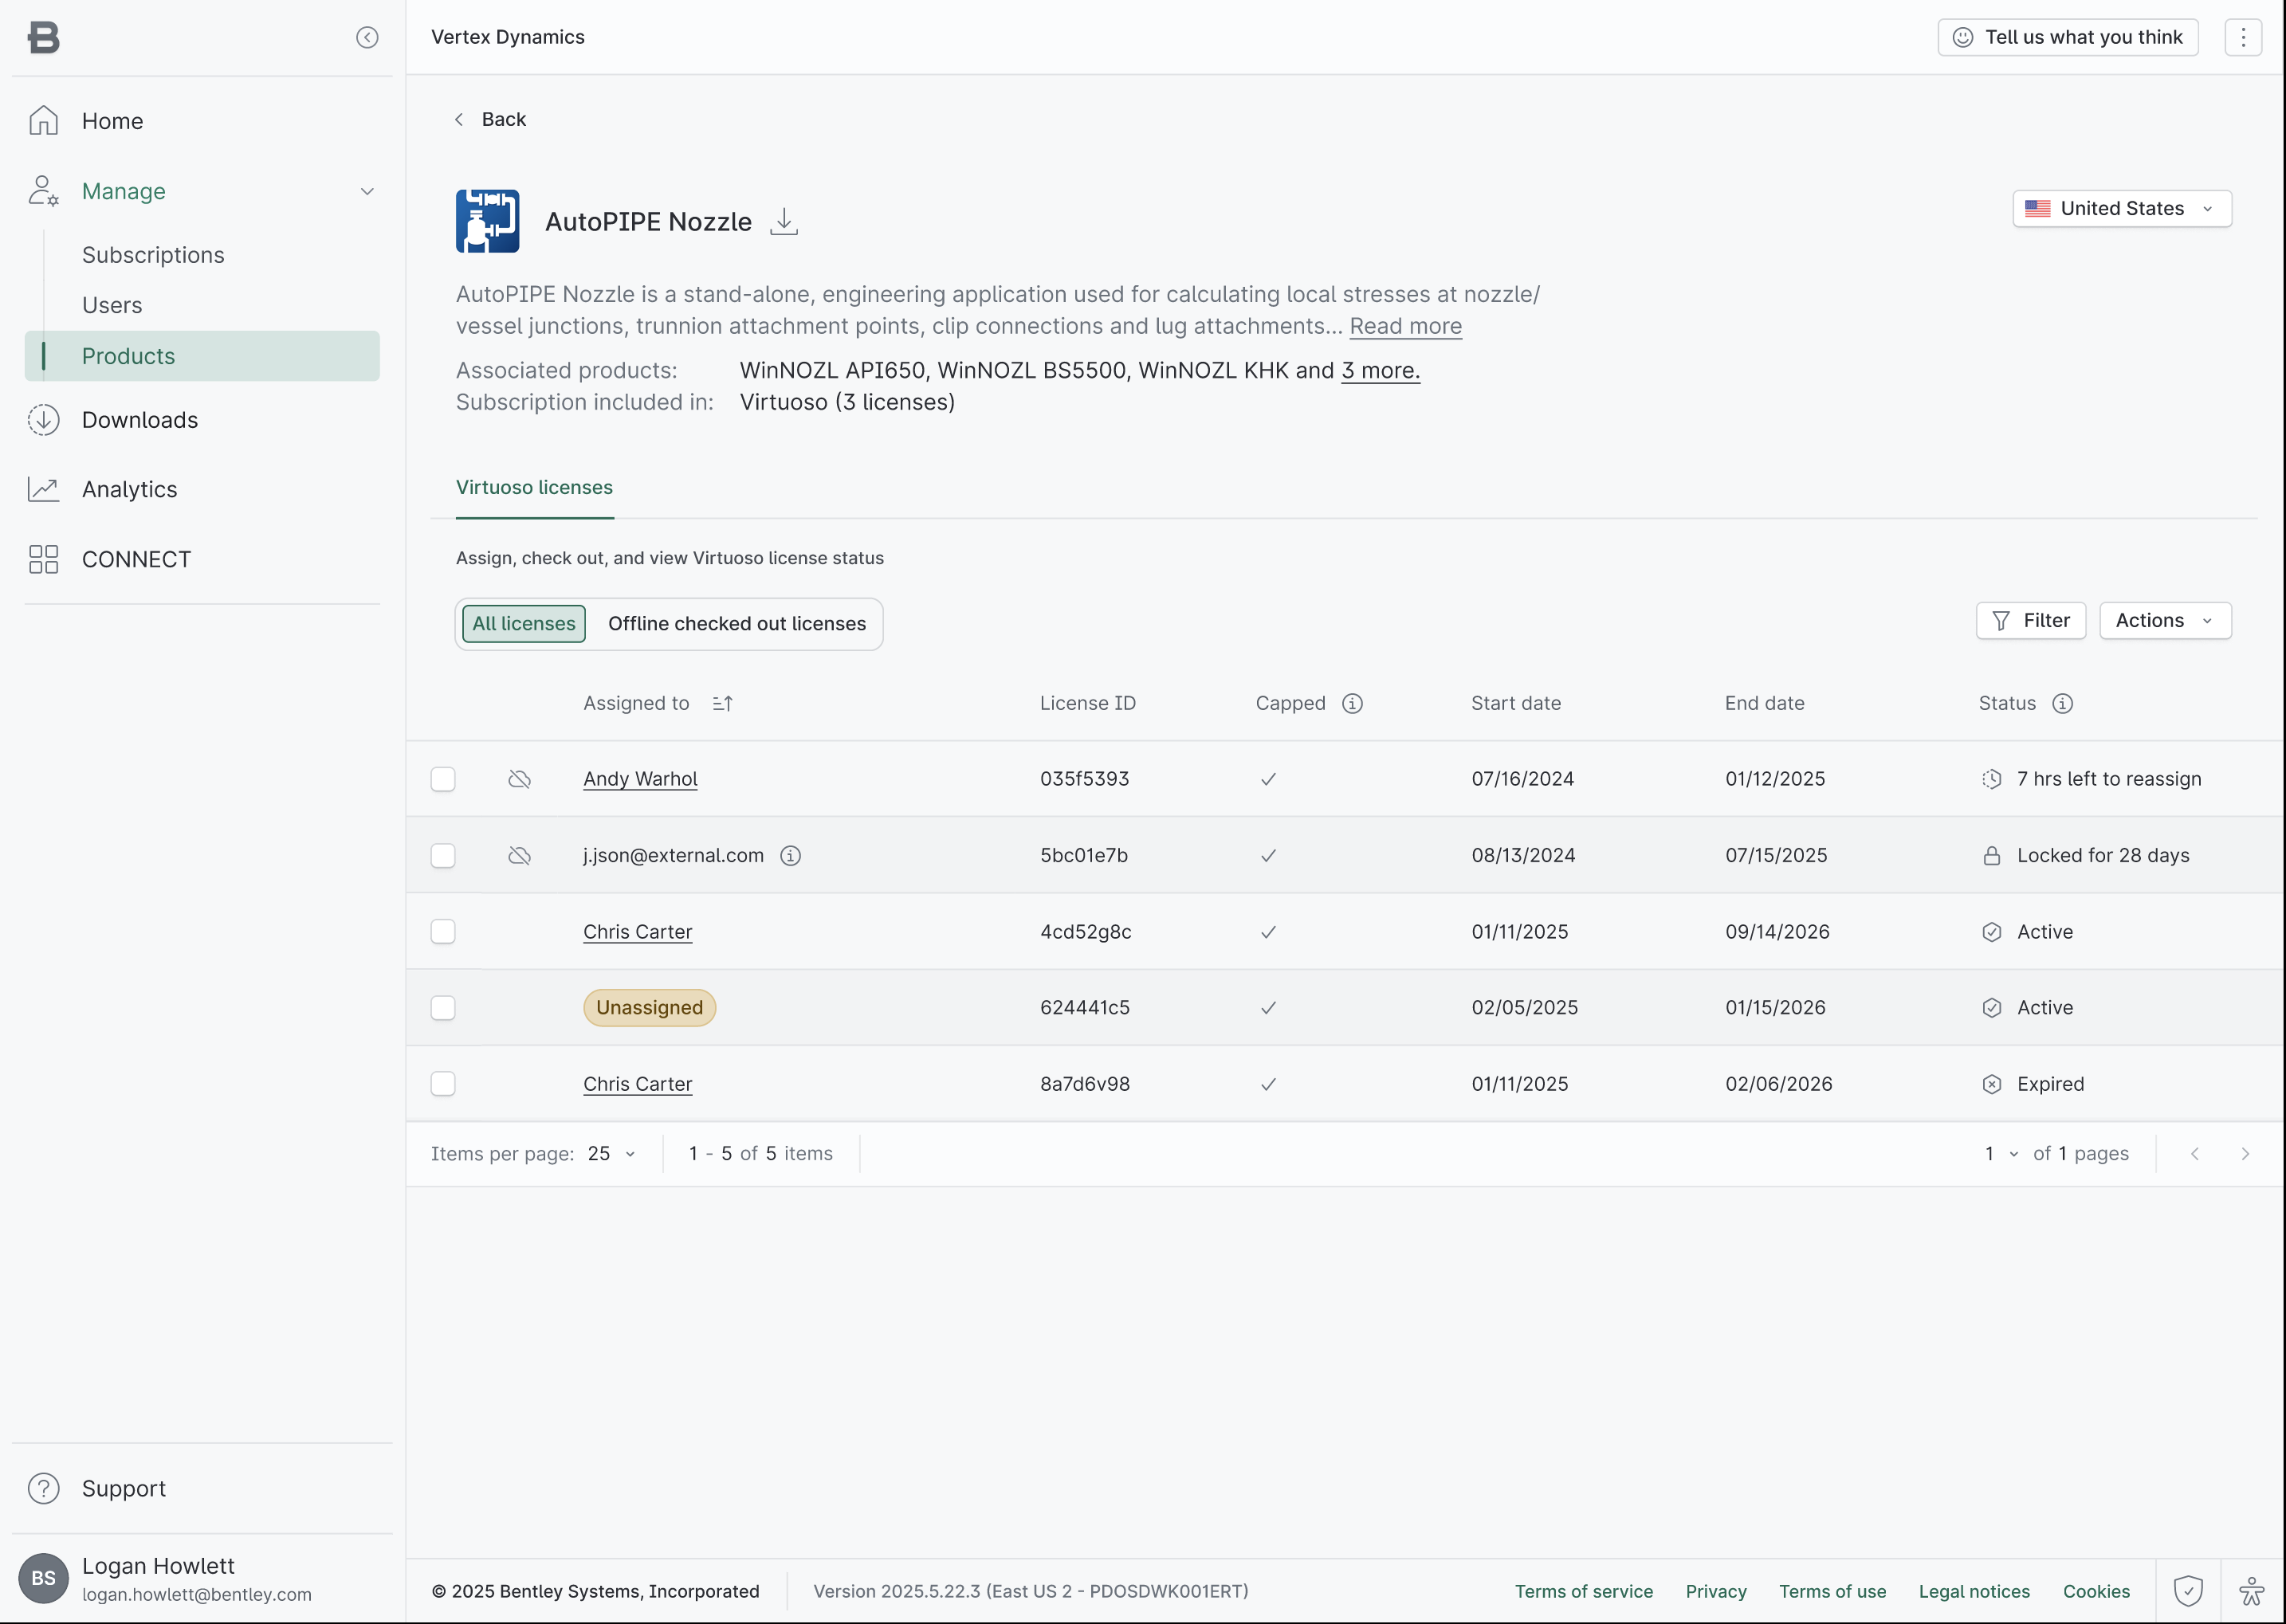Go to next page arrow
Viewport: 2286px width, 1624px height.
click(x=2245, y=1154)
